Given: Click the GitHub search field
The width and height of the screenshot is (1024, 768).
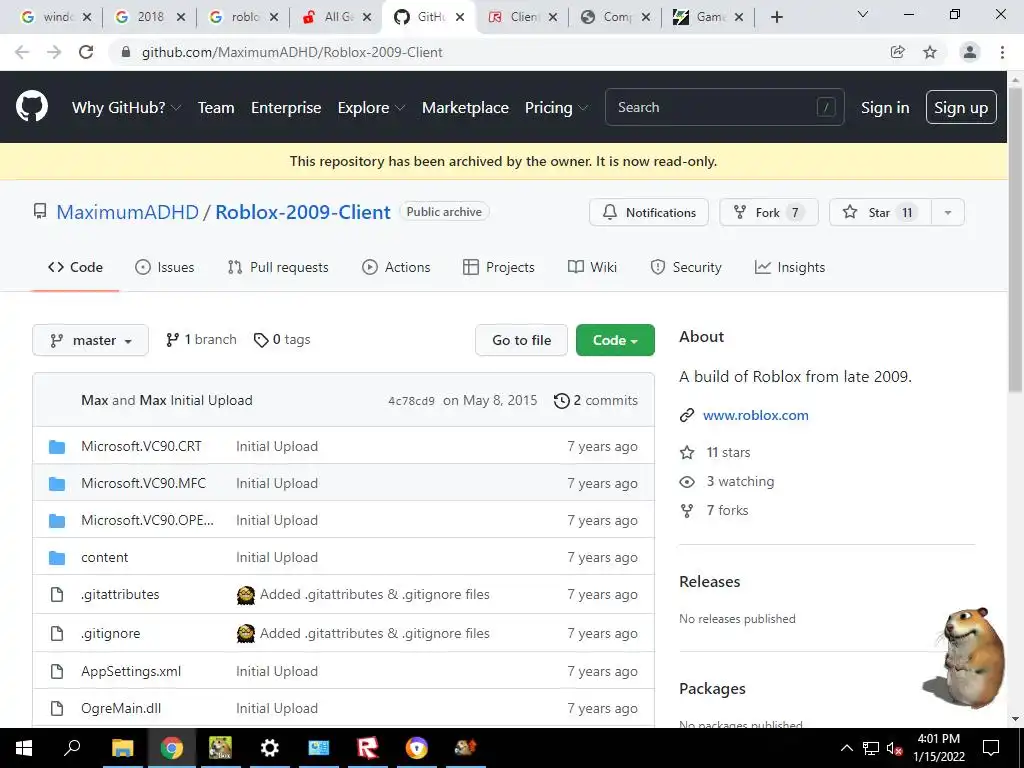Looking at the screenshot, I should tap(724, 107).
